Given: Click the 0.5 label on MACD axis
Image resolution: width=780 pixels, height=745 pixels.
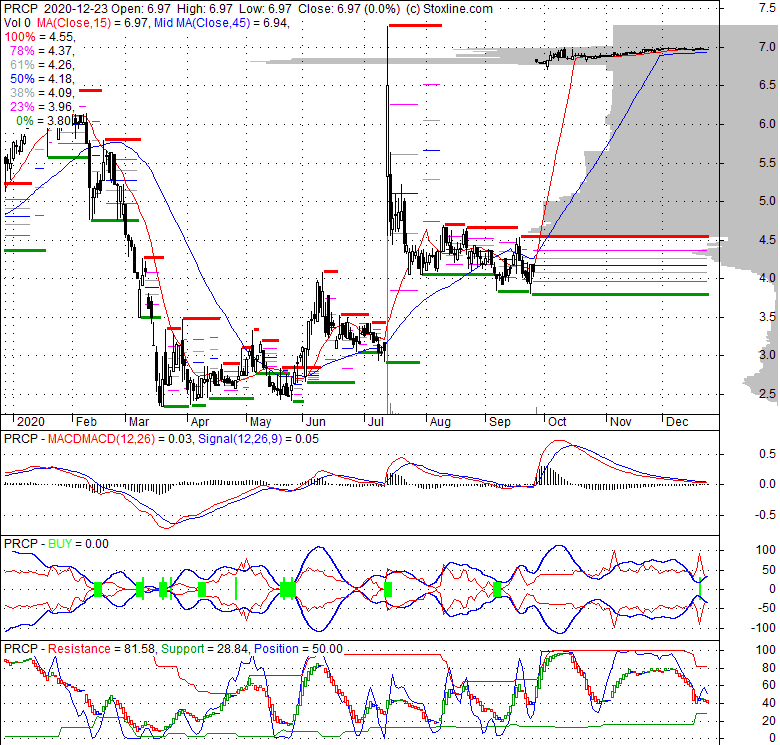Looking at the screenshot, I should tap(767, 454).
